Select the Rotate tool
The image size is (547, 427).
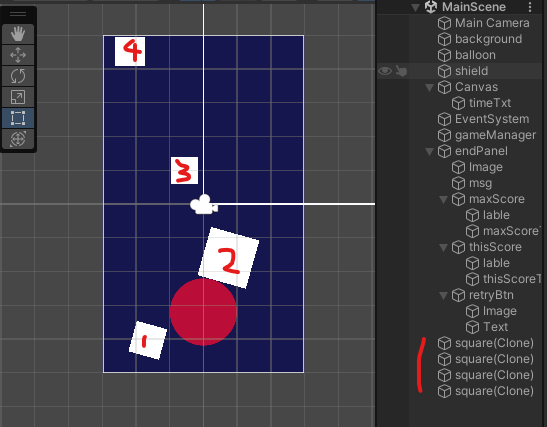[18, 76]
